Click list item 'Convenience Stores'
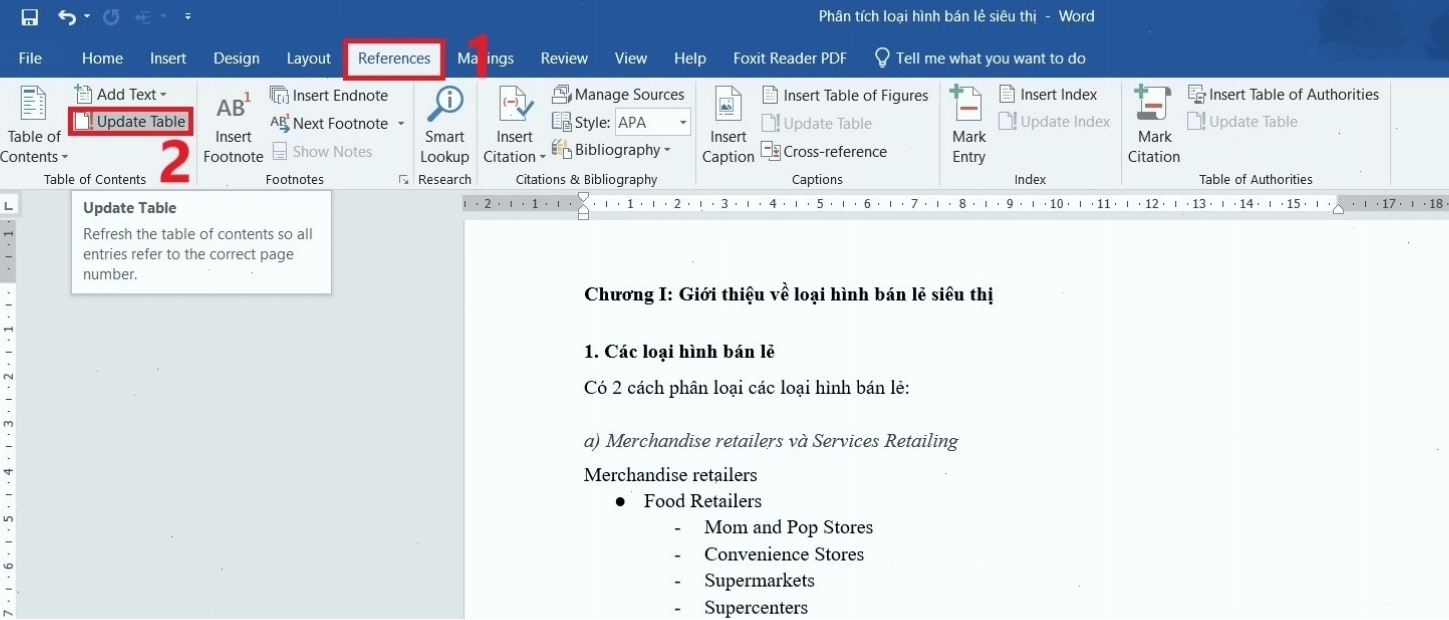This screenshot has height=620, width=1449. pyautogui.click(x=784, y=554)
